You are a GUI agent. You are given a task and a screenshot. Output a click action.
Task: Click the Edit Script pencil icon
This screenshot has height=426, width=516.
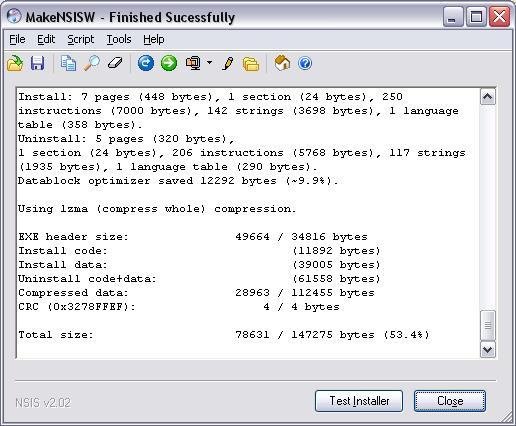[x=228, y=63]
